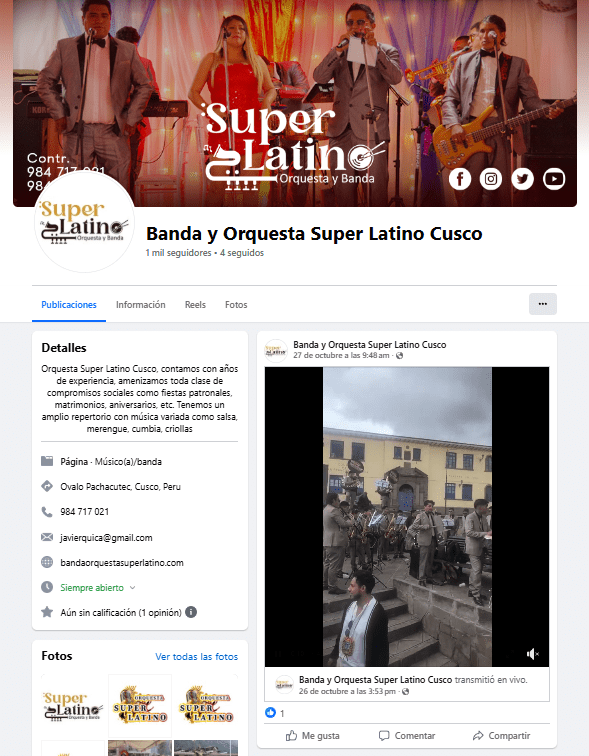Click the blue like reaction icon
This screenshot has width=589, height=756.
coord(270,713)
